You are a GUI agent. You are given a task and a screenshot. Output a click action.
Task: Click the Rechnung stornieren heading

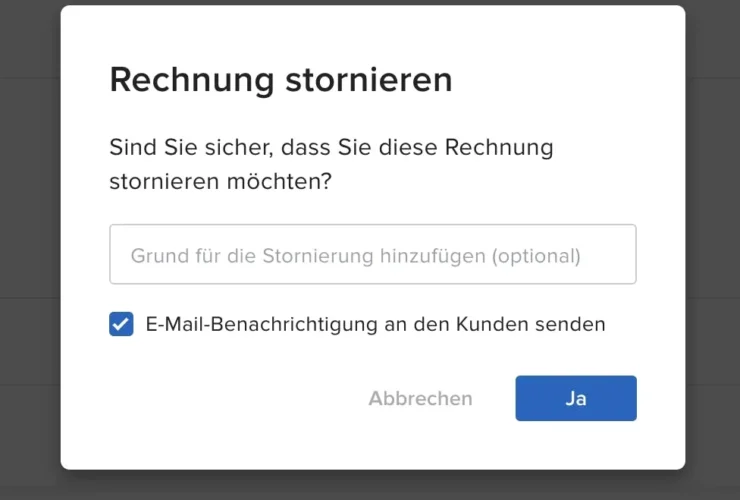(281, 80)
